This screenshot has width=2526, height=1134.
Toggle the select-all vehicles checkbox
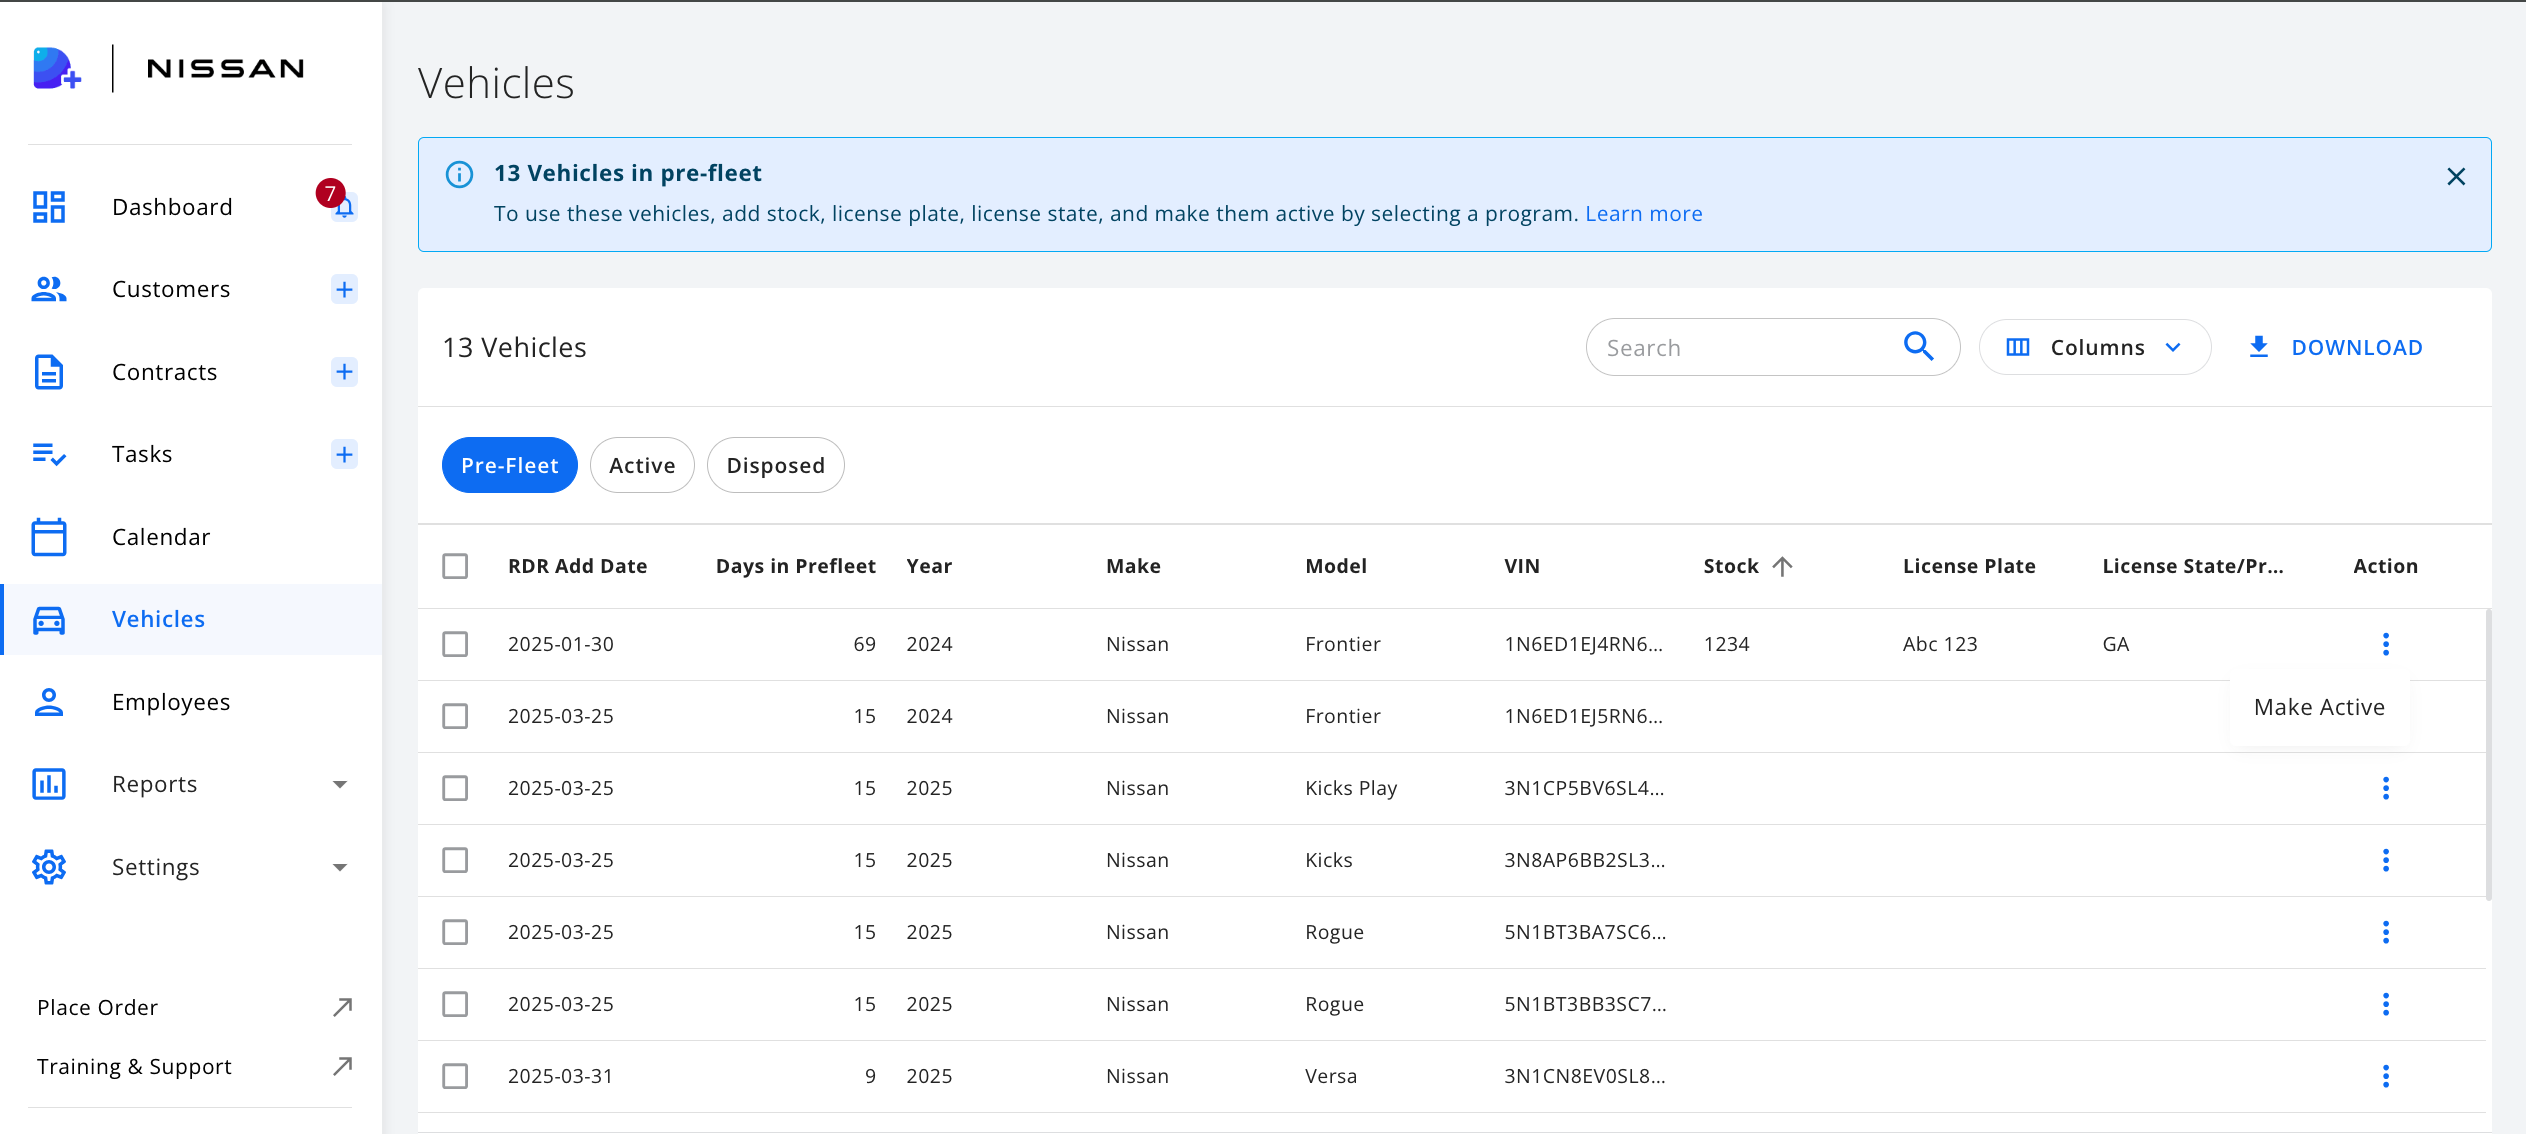tap(455, 566)
